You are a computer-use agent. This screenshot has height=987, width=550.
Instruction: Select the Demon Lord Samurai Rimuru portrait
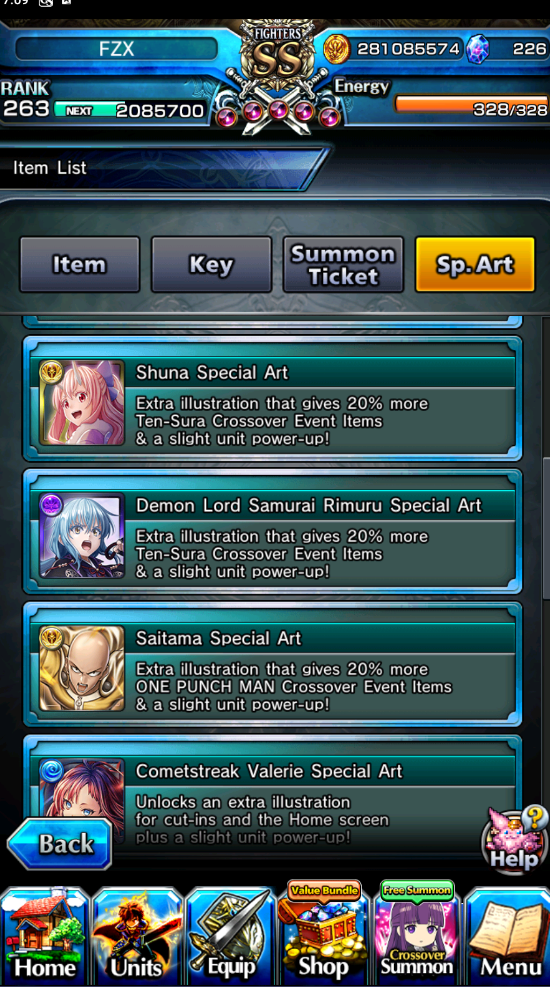pyautogui.click(x=82, y=536)
